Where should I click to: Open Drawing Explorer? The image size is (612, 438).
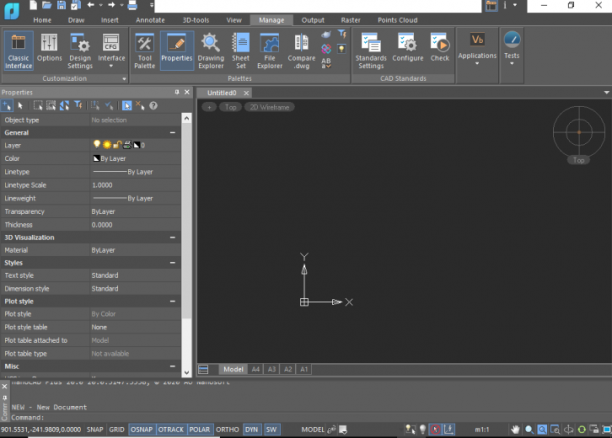point(211,51)
